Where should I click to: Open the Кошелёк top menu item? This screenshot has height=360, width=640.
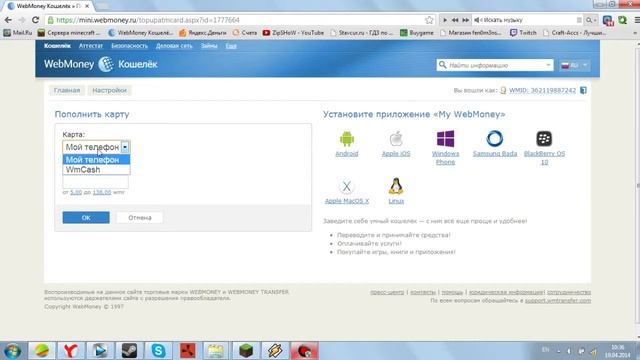[x=57, y=46]
